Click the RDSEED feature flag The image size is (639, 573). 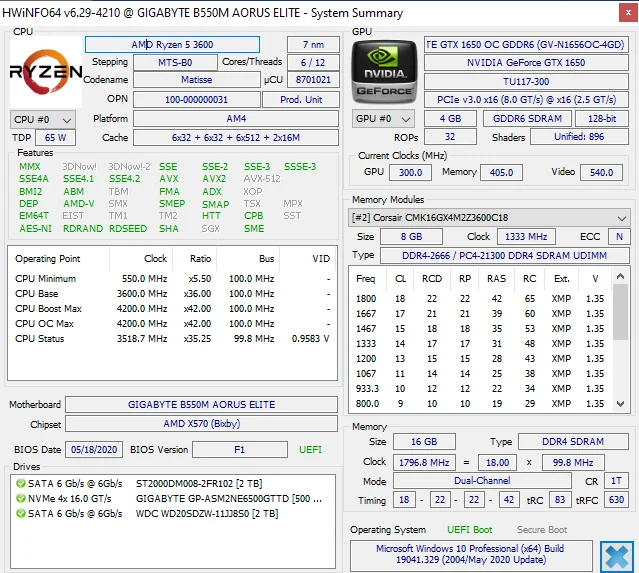point(128,229)
